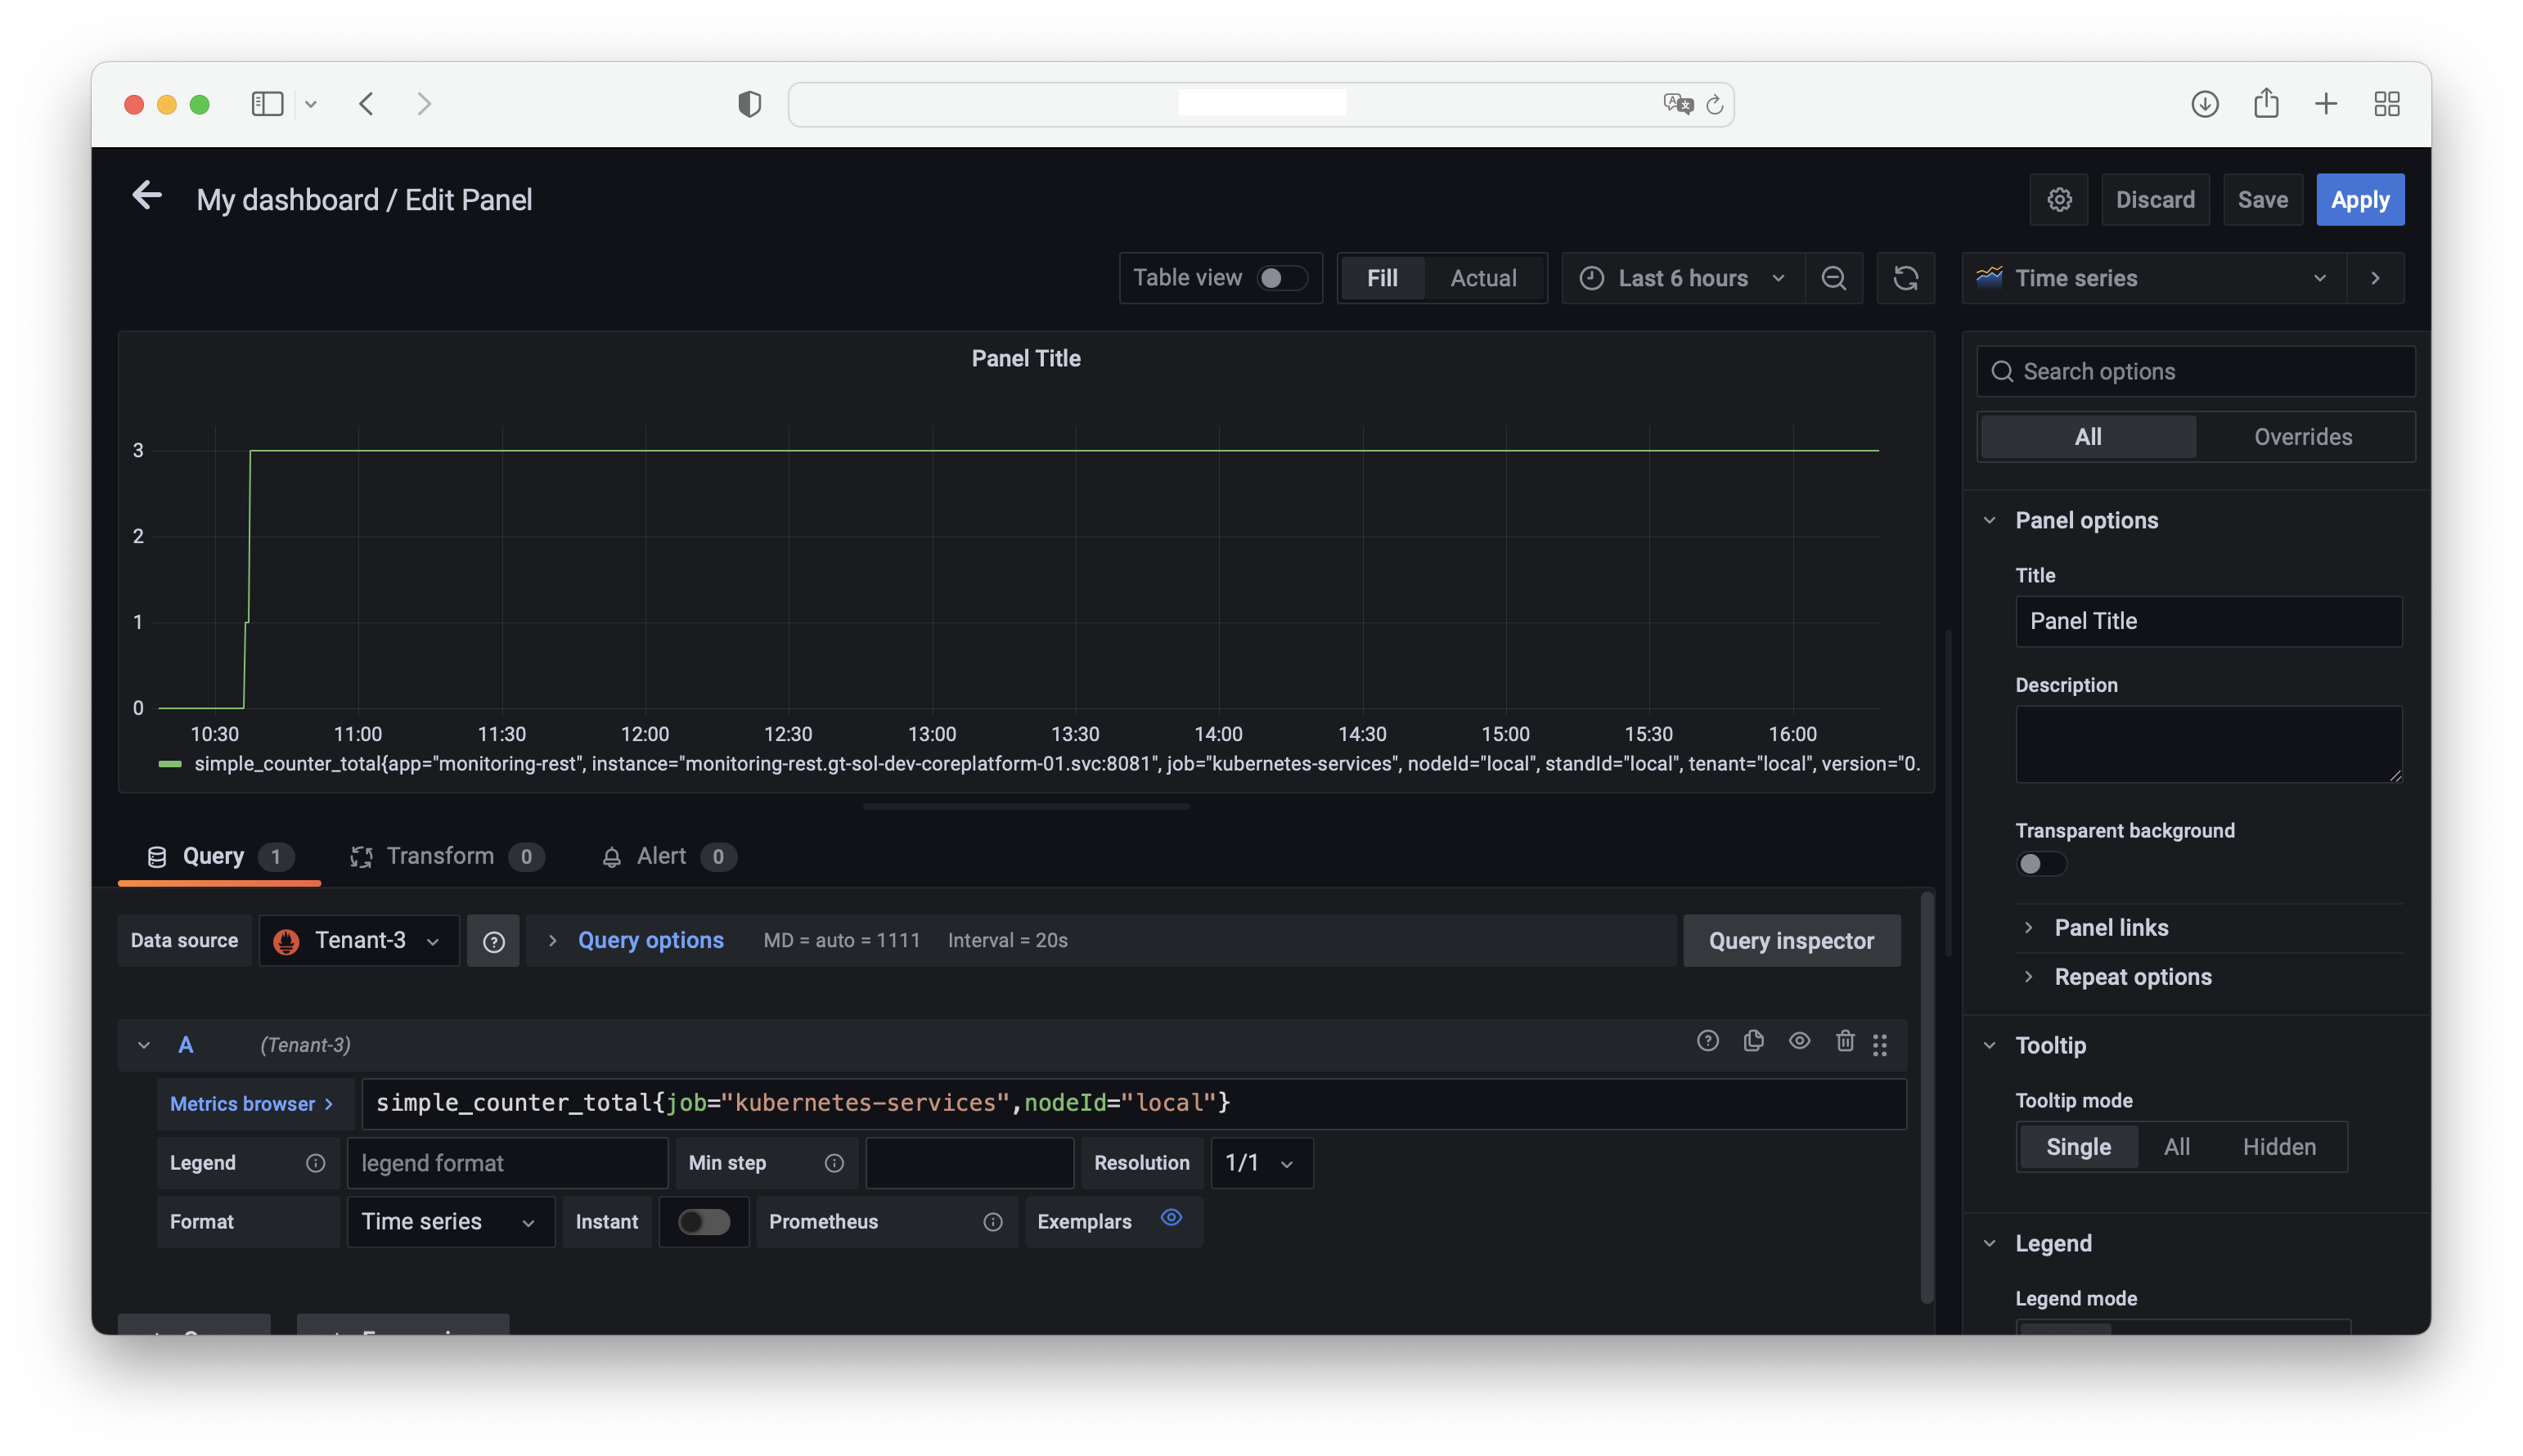Apply panel changes with Apply button
2523x1456 pixels.
click(2360, 200)
